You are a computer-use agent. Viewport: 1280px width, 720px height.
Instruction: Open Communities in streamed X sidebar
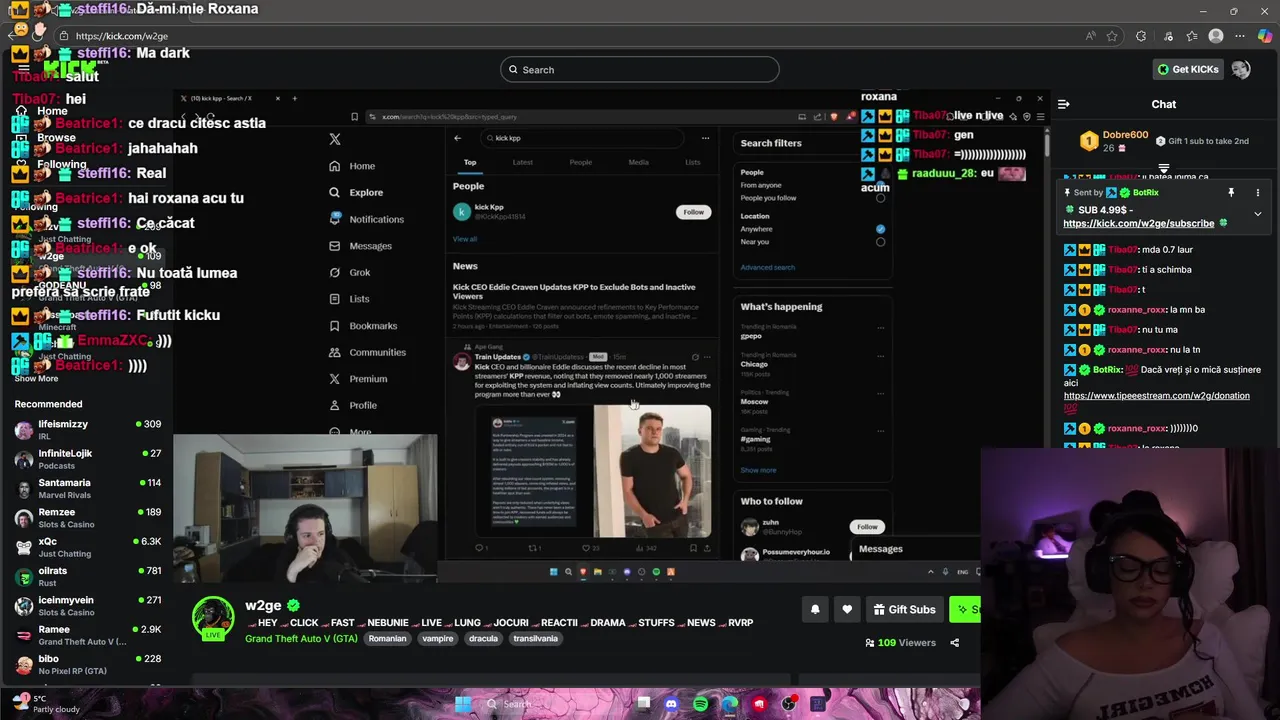(x=367, y=352)
